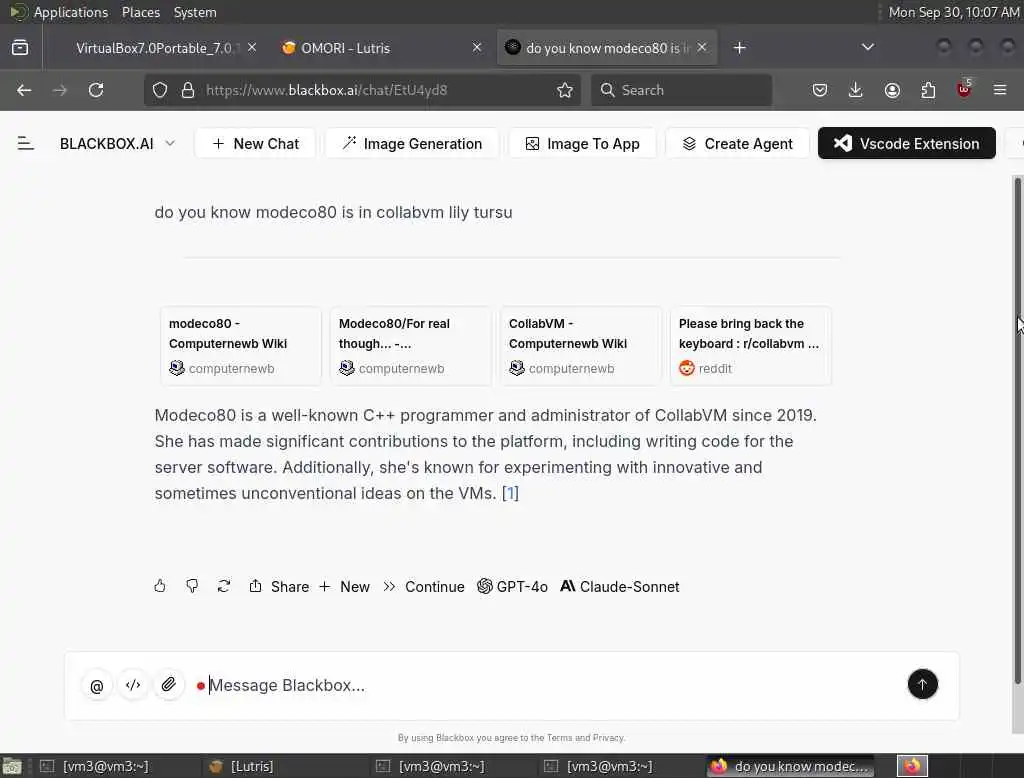Click the clock showing Mon Sep 30
Image resolution: width=1024 pixels, height=778 pixels.
[x=953, y=12]
